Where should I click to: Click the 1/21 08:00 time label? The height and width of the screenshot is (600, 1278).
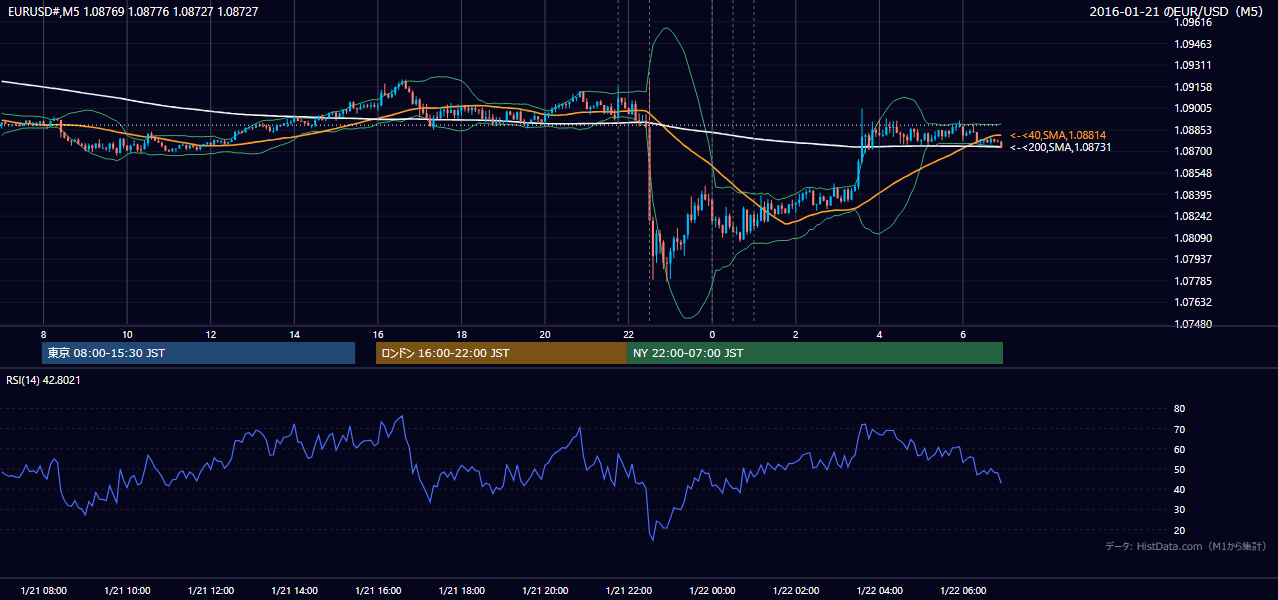[x=43, y=591]
